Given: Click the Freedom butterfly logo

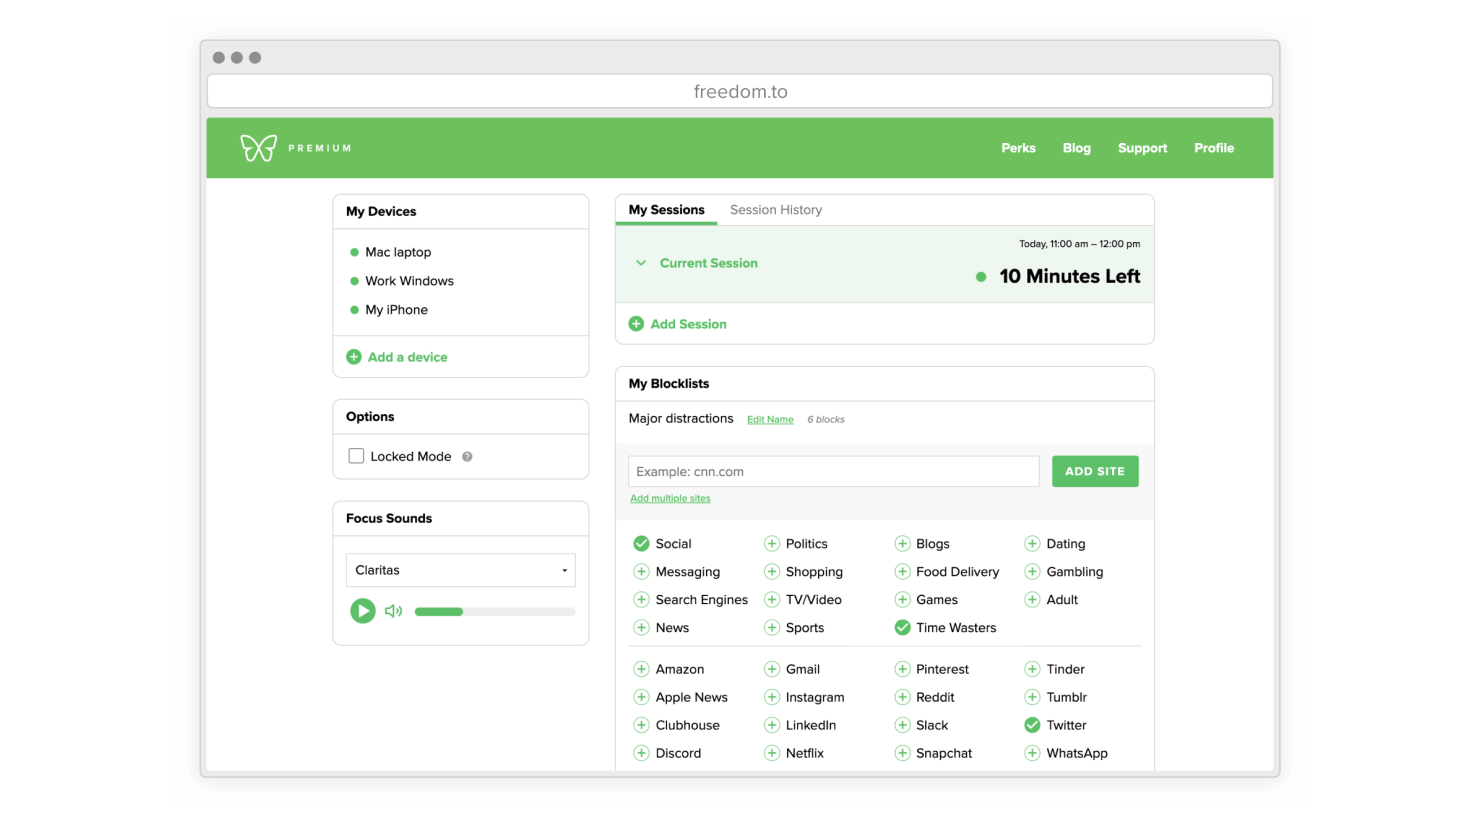Looking at the screenshot, I should 258,148.
